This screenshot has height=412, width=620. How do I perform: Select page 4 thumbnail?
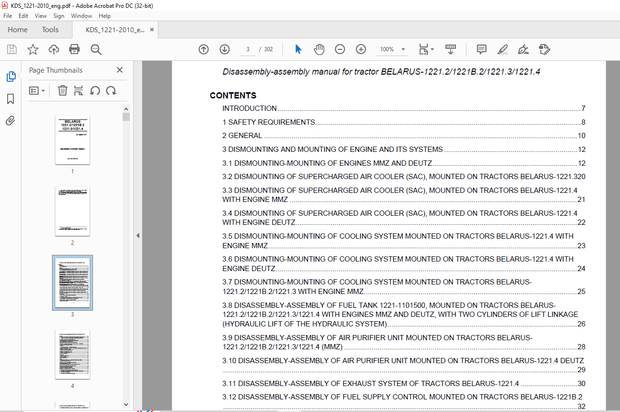pyautogui.click(x=72, y=355)
